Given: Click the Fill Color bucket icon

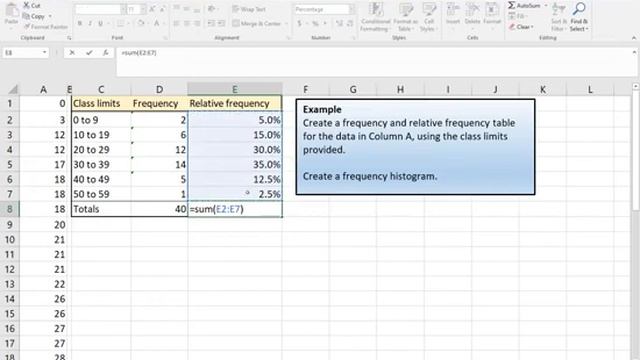Looking at the screenshot, I should [x=141, y=23].
